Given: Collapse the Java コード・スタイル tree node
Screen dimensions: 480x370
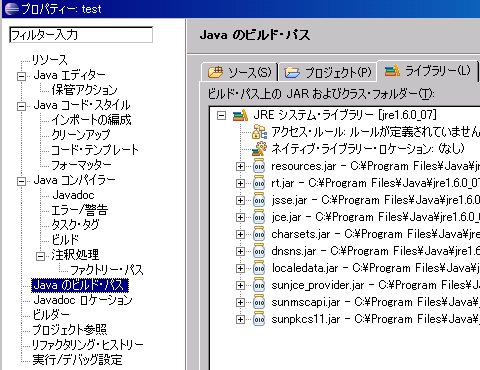Looking at the screenshot, I should click(21, 106).
